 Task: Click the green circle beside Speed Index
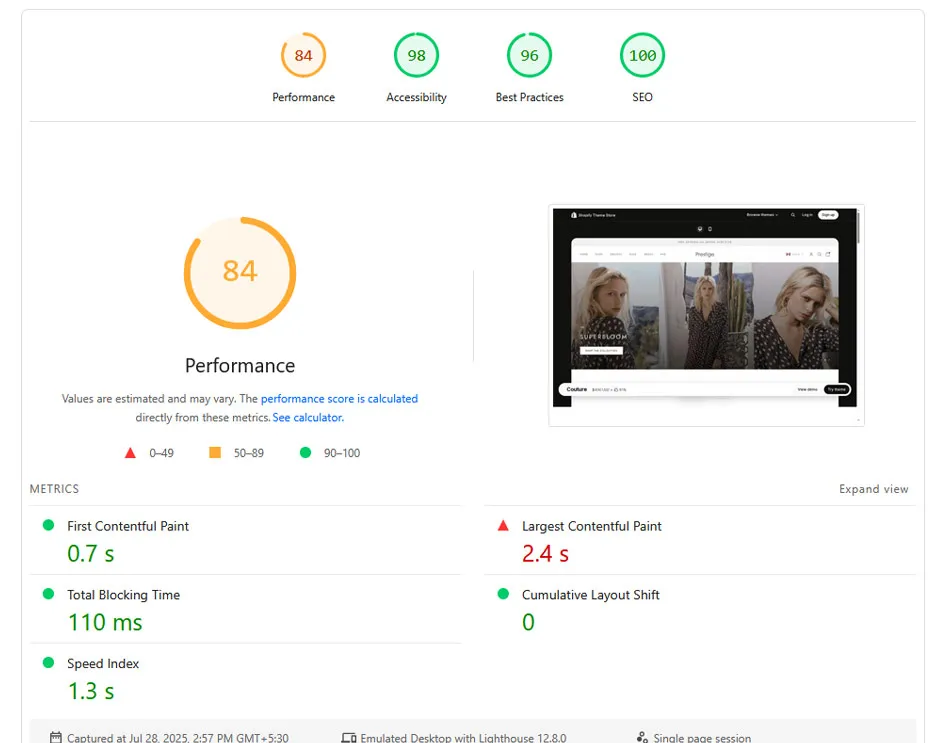pyautogui.click(x=48, y=663)
